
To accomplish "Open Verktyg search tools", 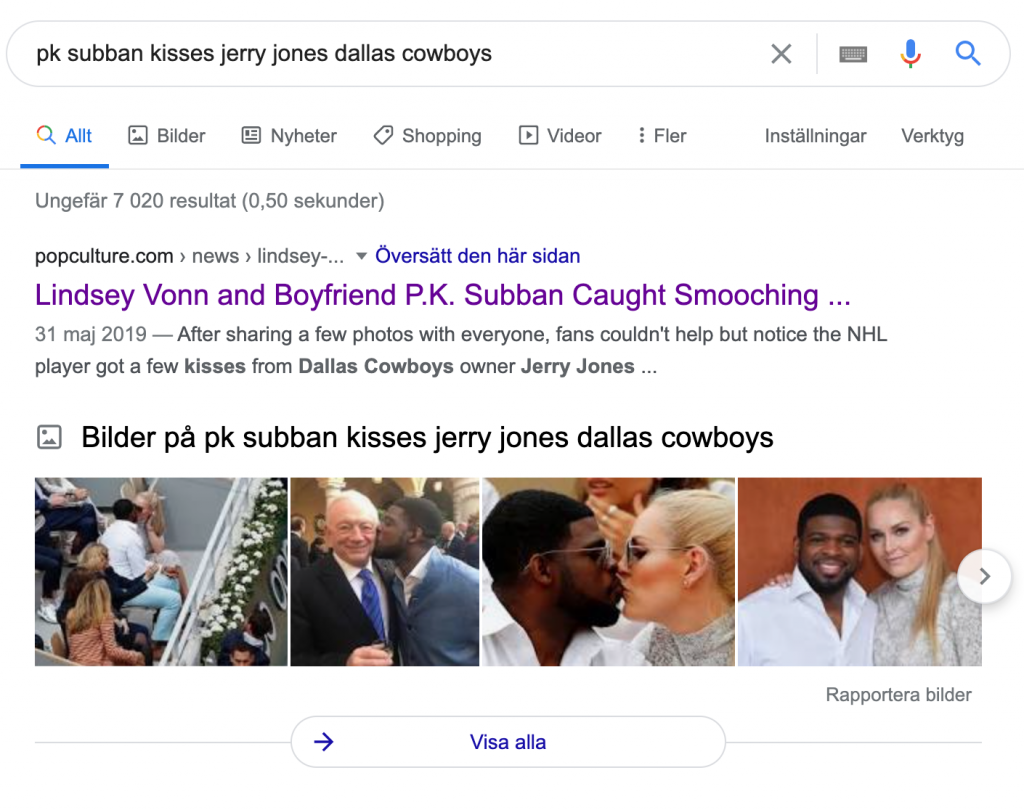I will tap(932, 136).
